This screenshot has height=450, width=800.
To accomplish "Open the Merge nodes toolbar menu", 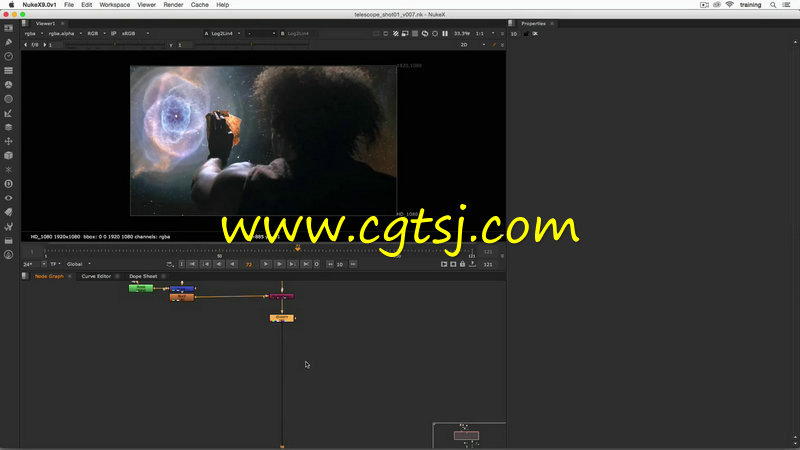I will point(9,127).
